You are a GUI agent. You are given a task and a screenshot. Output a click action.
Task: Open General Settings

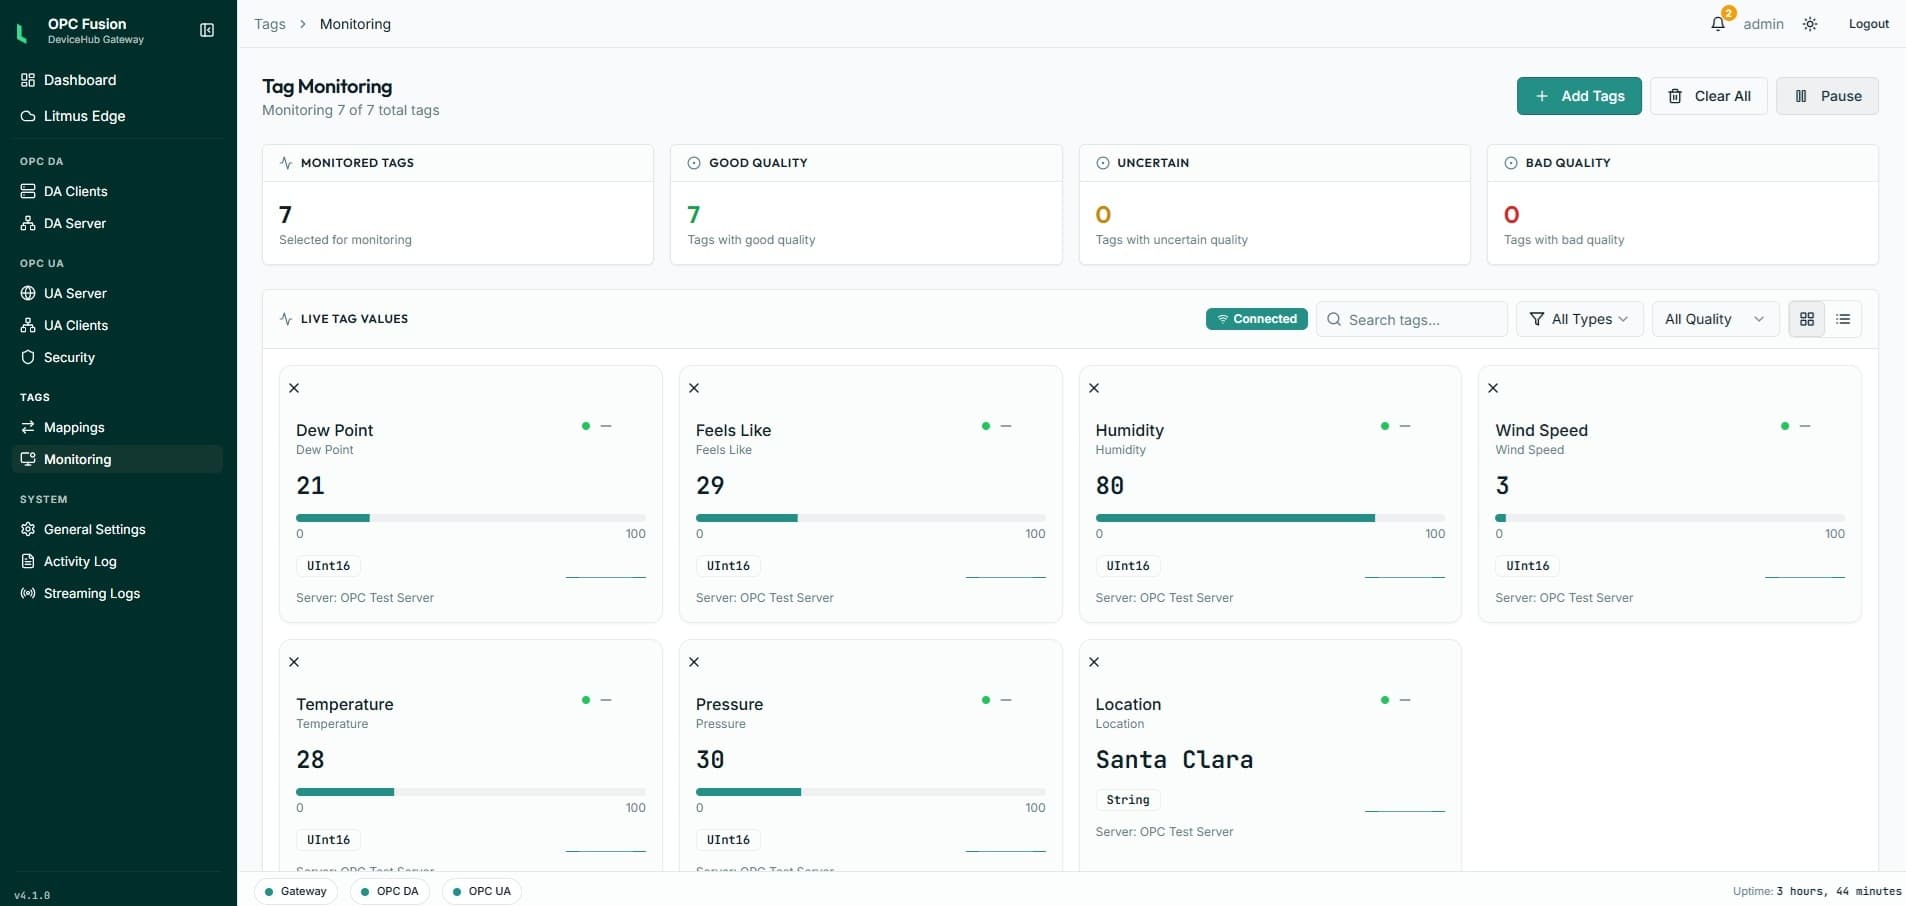point(117,529)
